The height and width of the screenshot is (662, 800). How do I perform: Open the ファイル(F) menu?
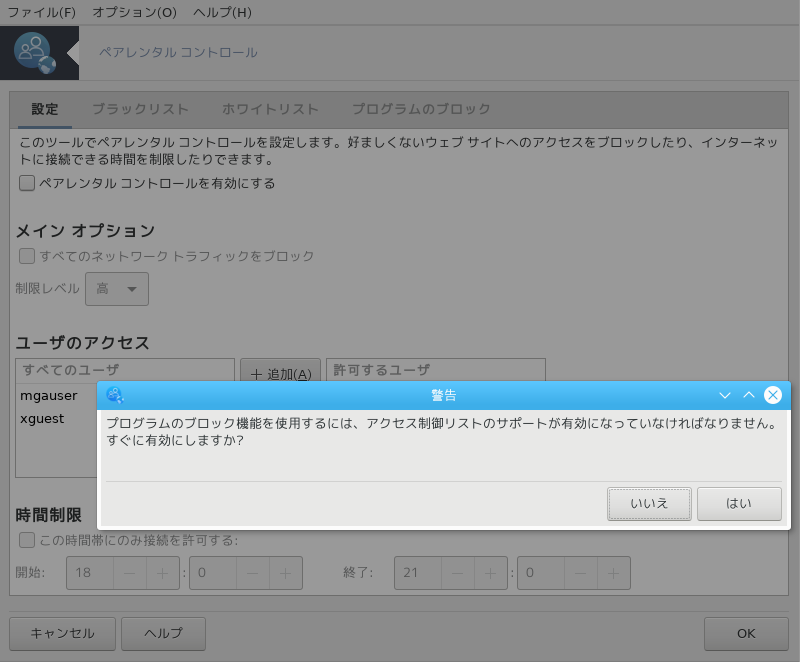coord(41,12)
